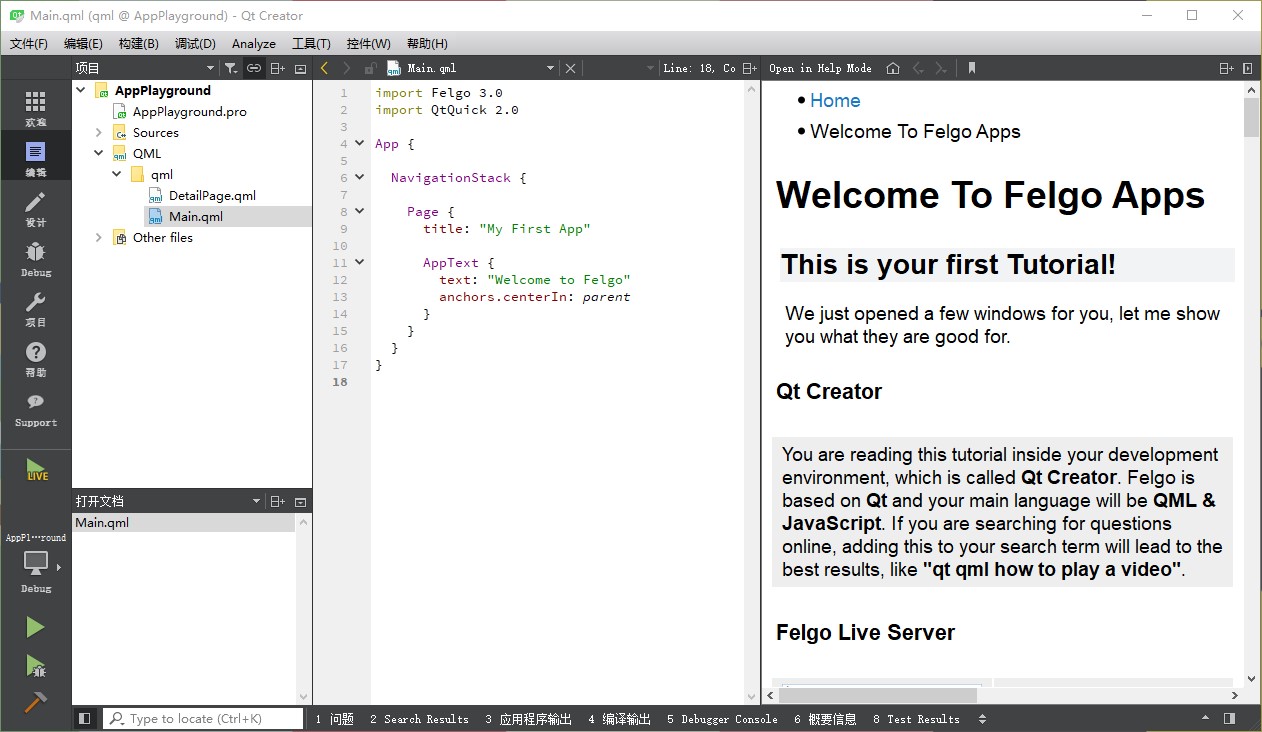Collapse the QML folder node
1262x732 pixels.
click(x=99, y=153)
